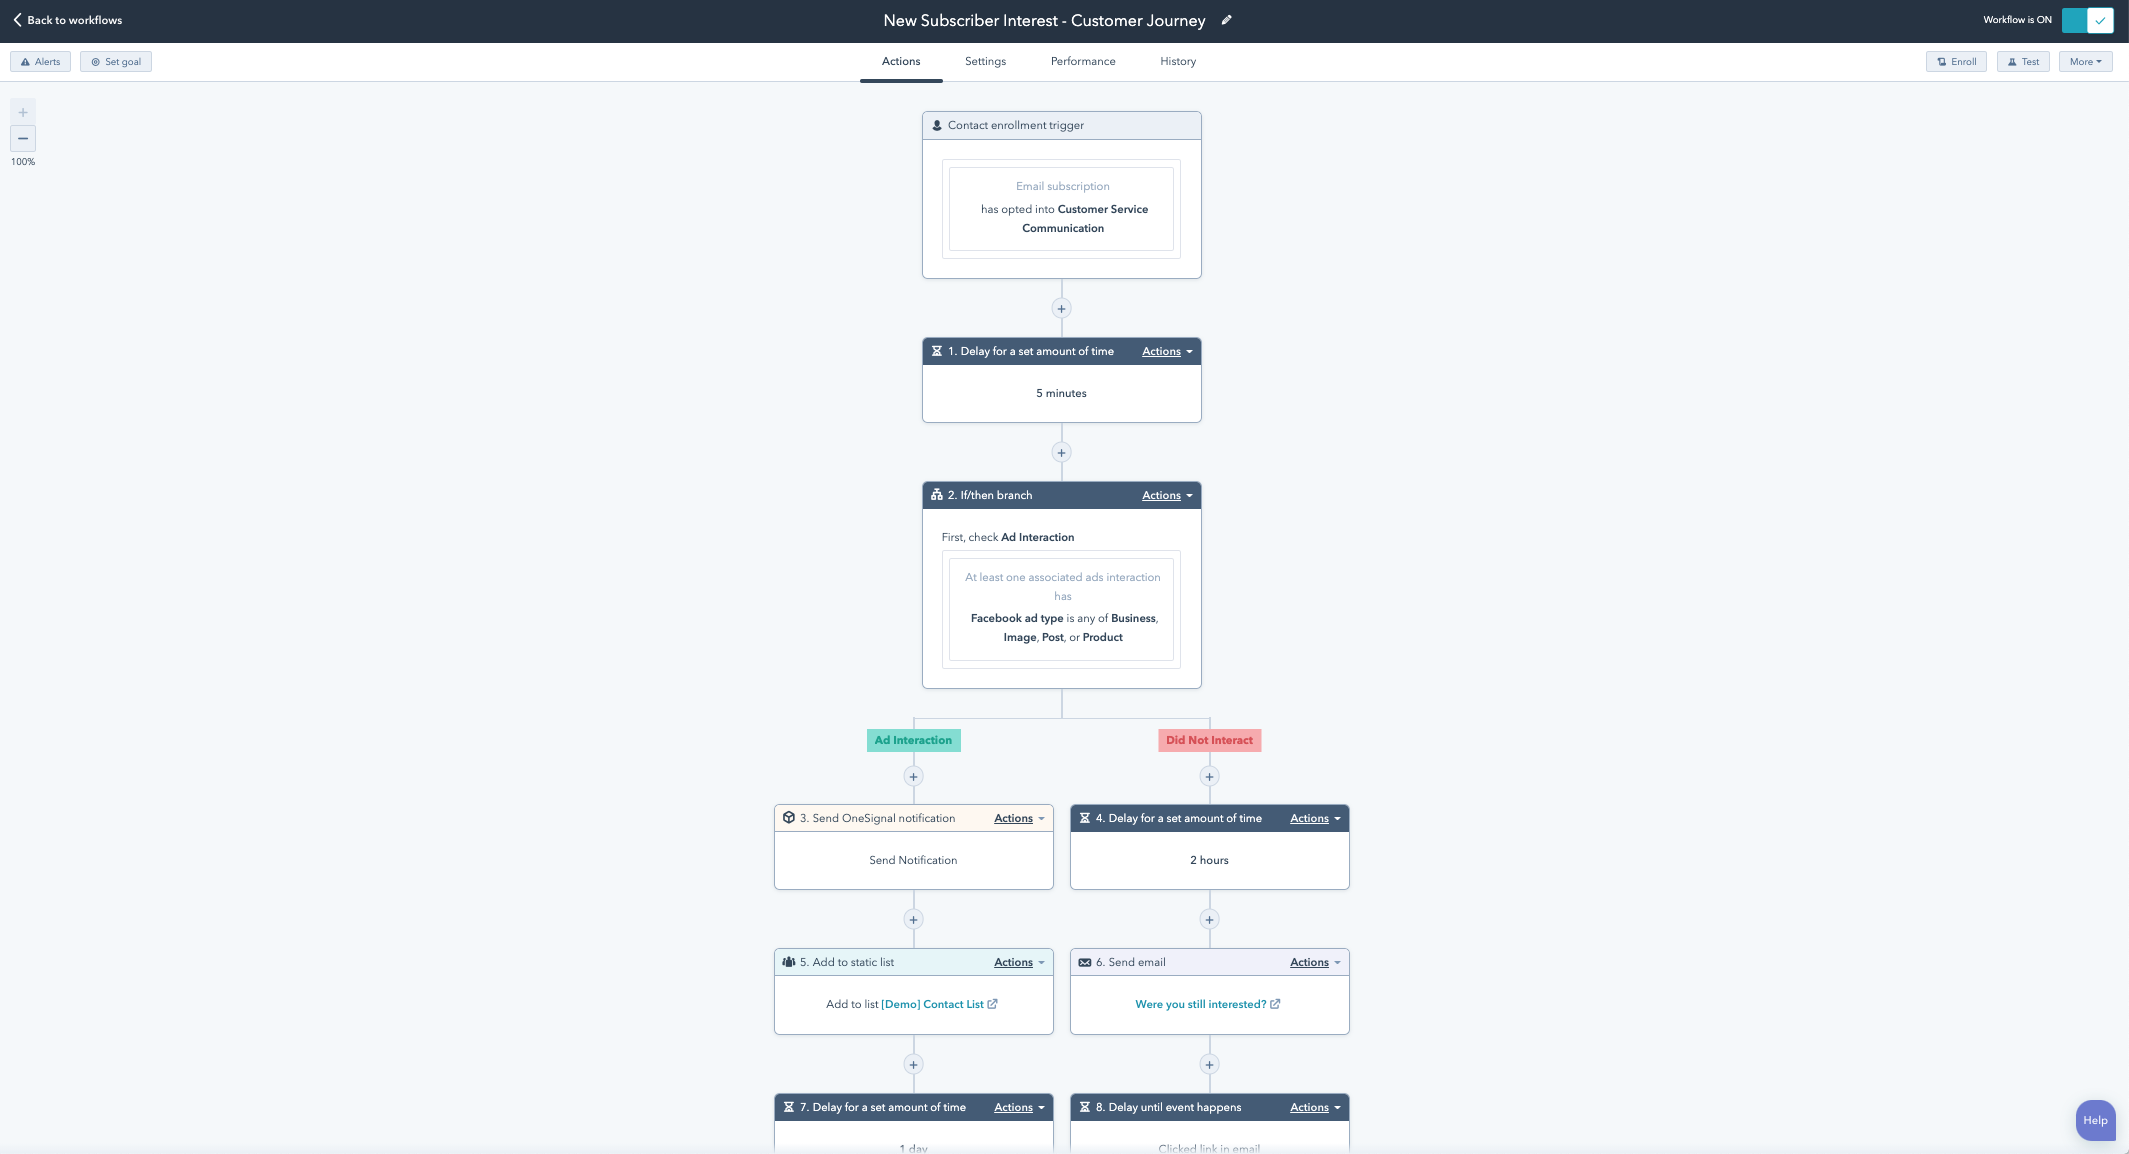
Task: Open Actions dropdown for step 1 delay
Action: point(1167,351)
